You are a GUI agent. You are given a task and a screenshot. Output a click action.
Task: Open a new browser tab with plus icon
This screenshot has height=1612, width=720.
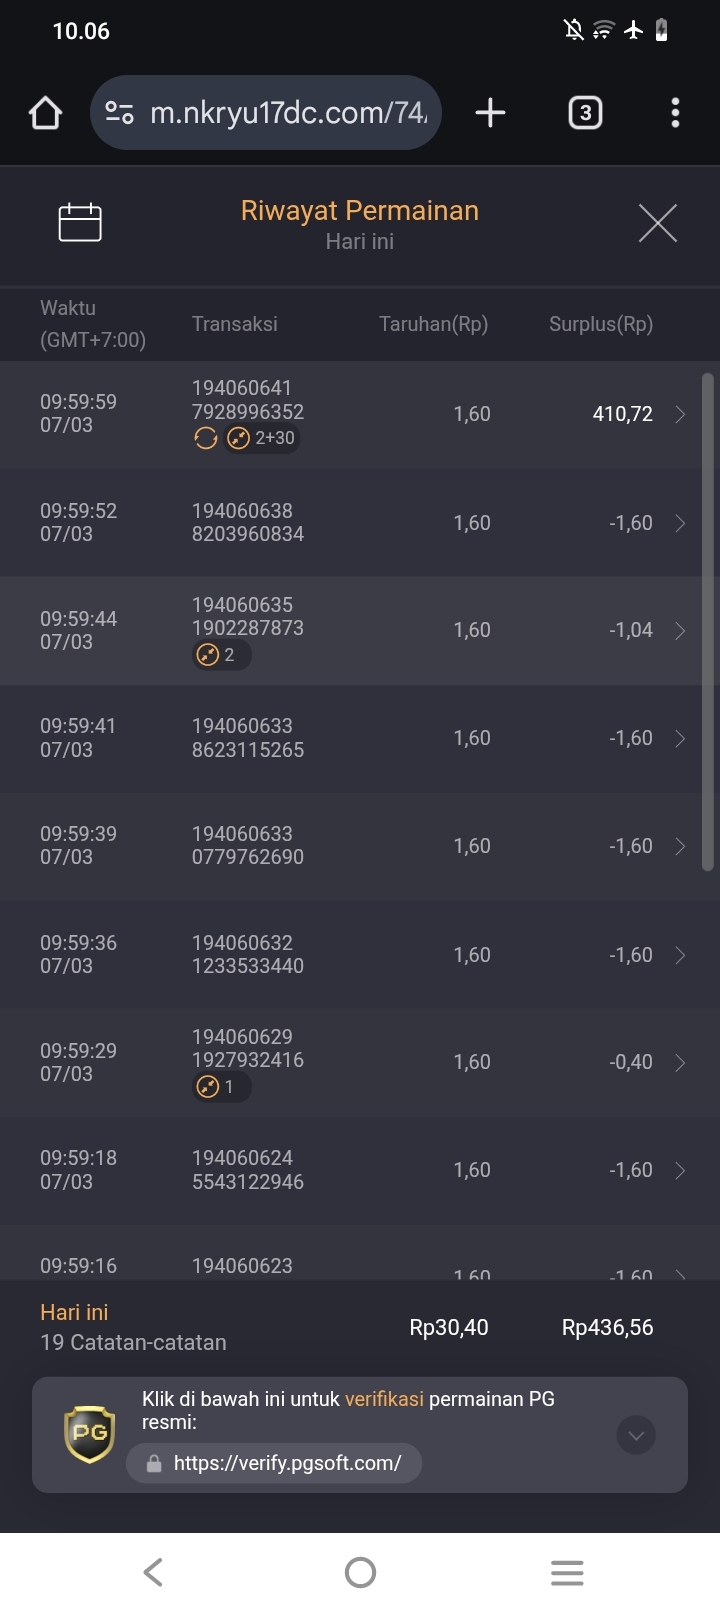[490, 113]
